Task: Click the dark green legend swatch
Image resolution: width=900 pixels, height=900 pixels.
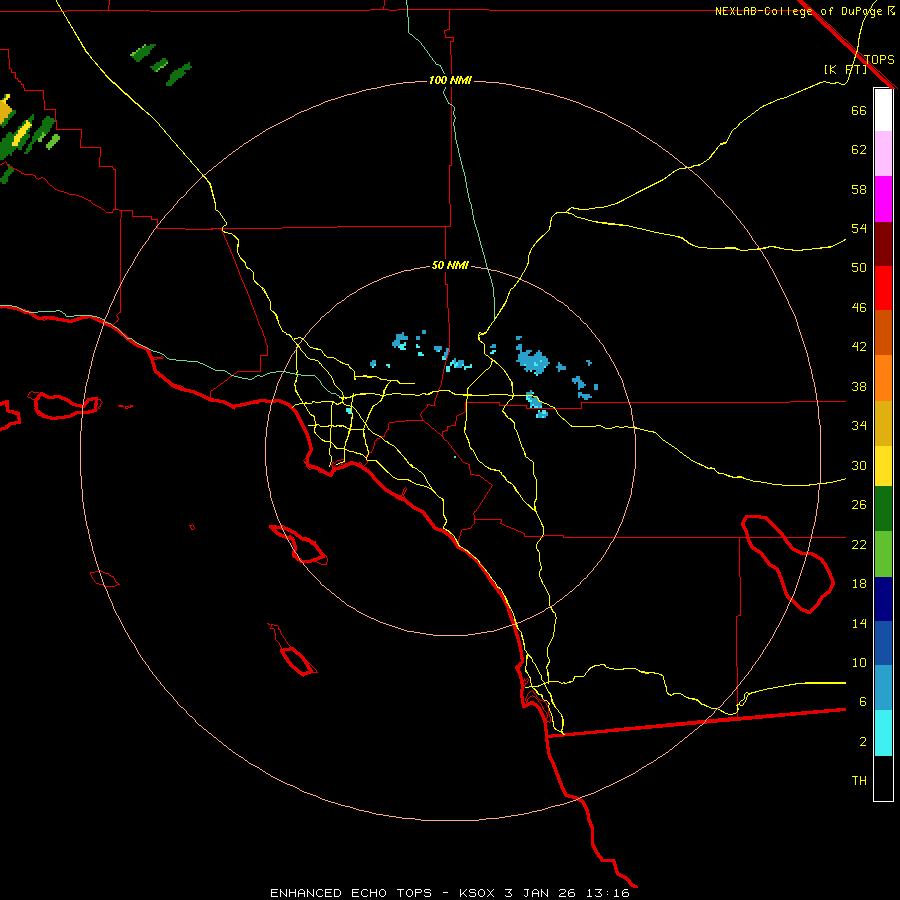Action: [883, 509]
